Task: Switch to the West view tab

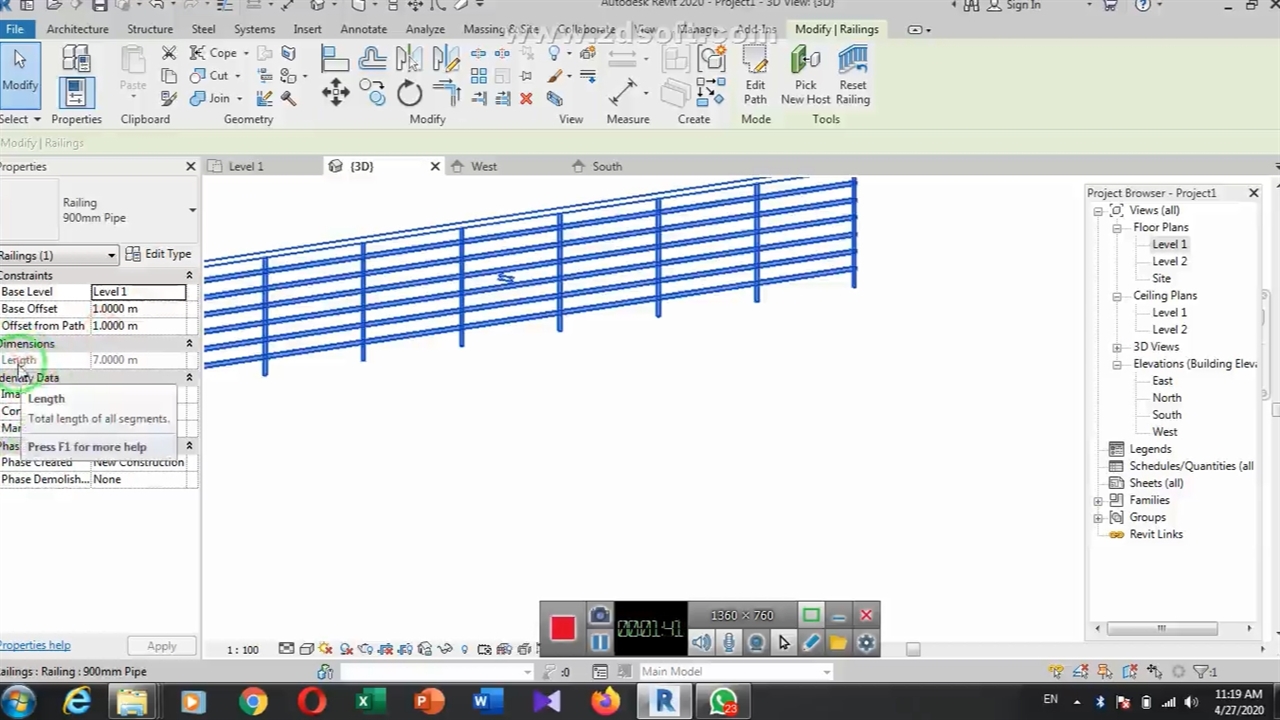Action: click(483, 166)
